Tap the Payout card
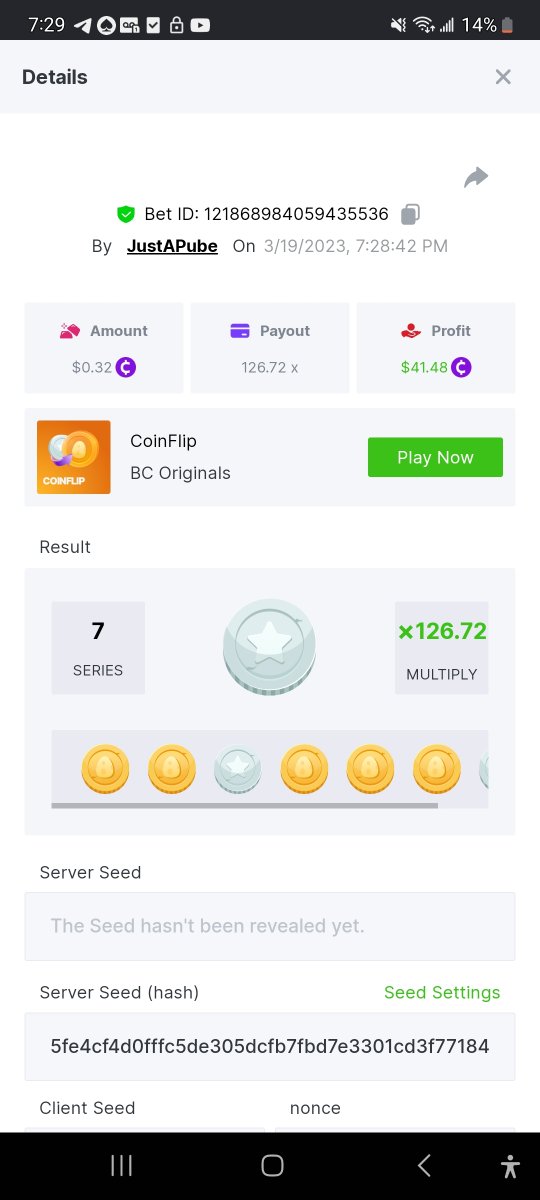This screenshot has height=1200, width=540. tap(270, 348)
